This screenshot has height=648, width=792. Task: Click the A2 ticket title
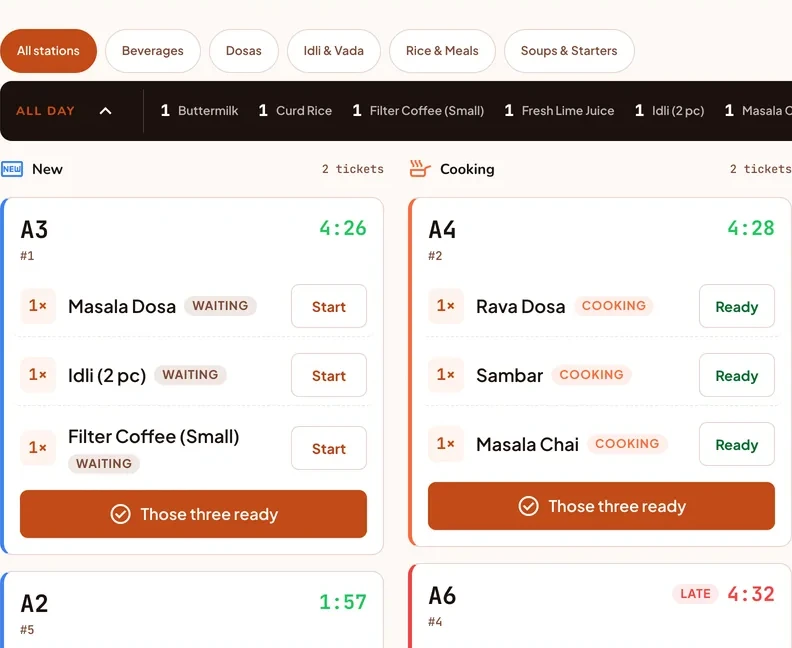[34, 603]
